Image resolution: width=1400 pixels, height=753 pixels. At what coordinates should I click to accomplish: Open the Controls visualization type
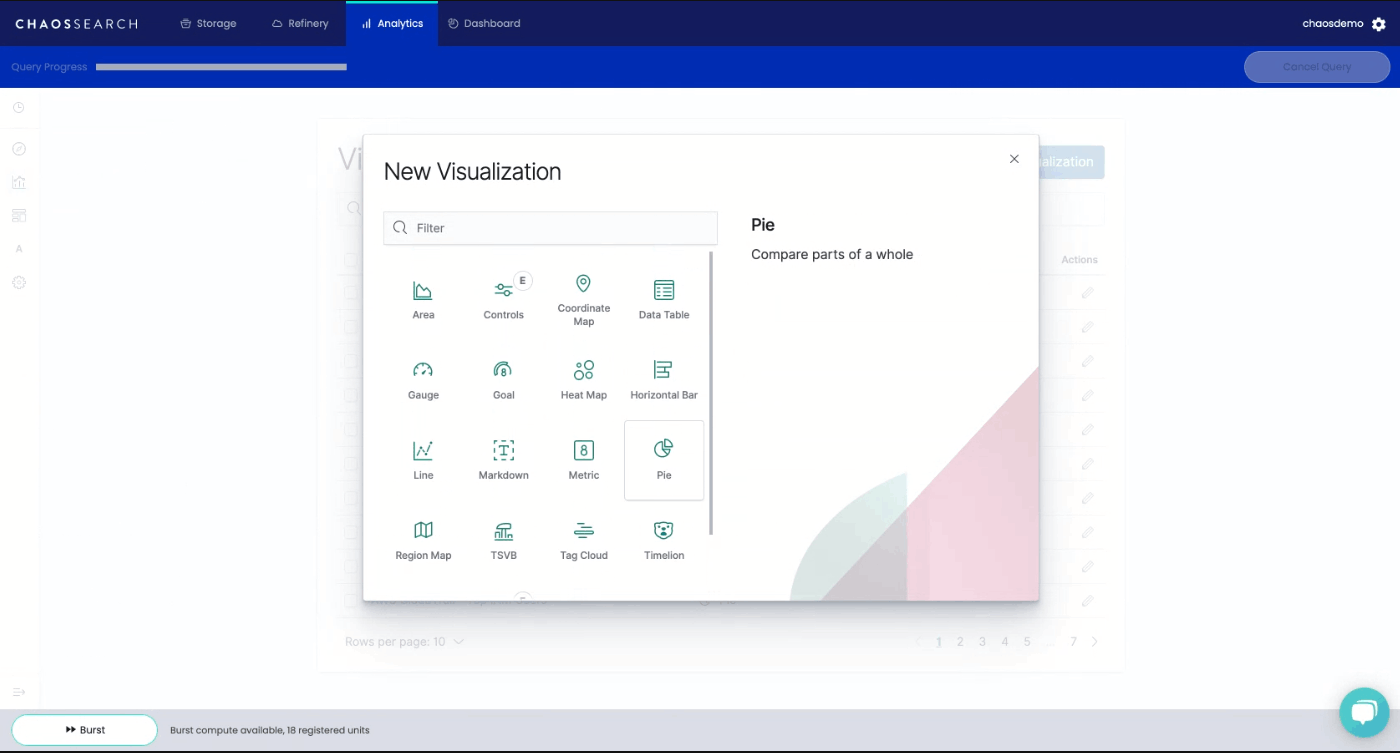point(503,296)
